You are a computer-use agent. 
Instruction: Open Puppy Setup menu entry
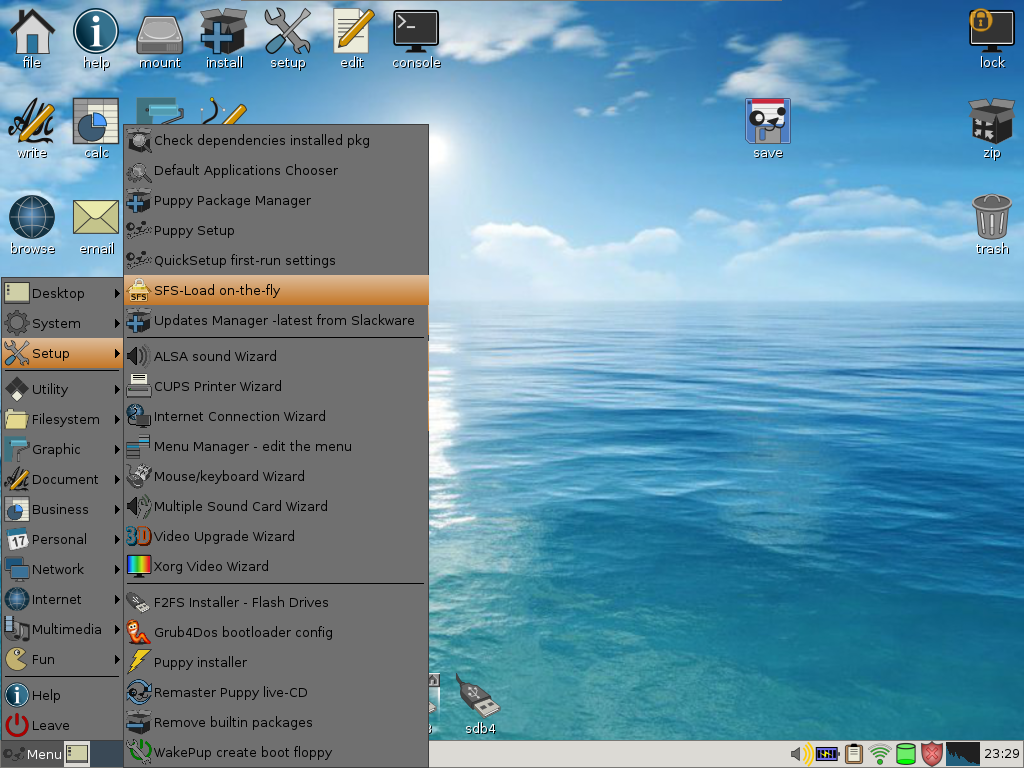click(x=276, y=231)
